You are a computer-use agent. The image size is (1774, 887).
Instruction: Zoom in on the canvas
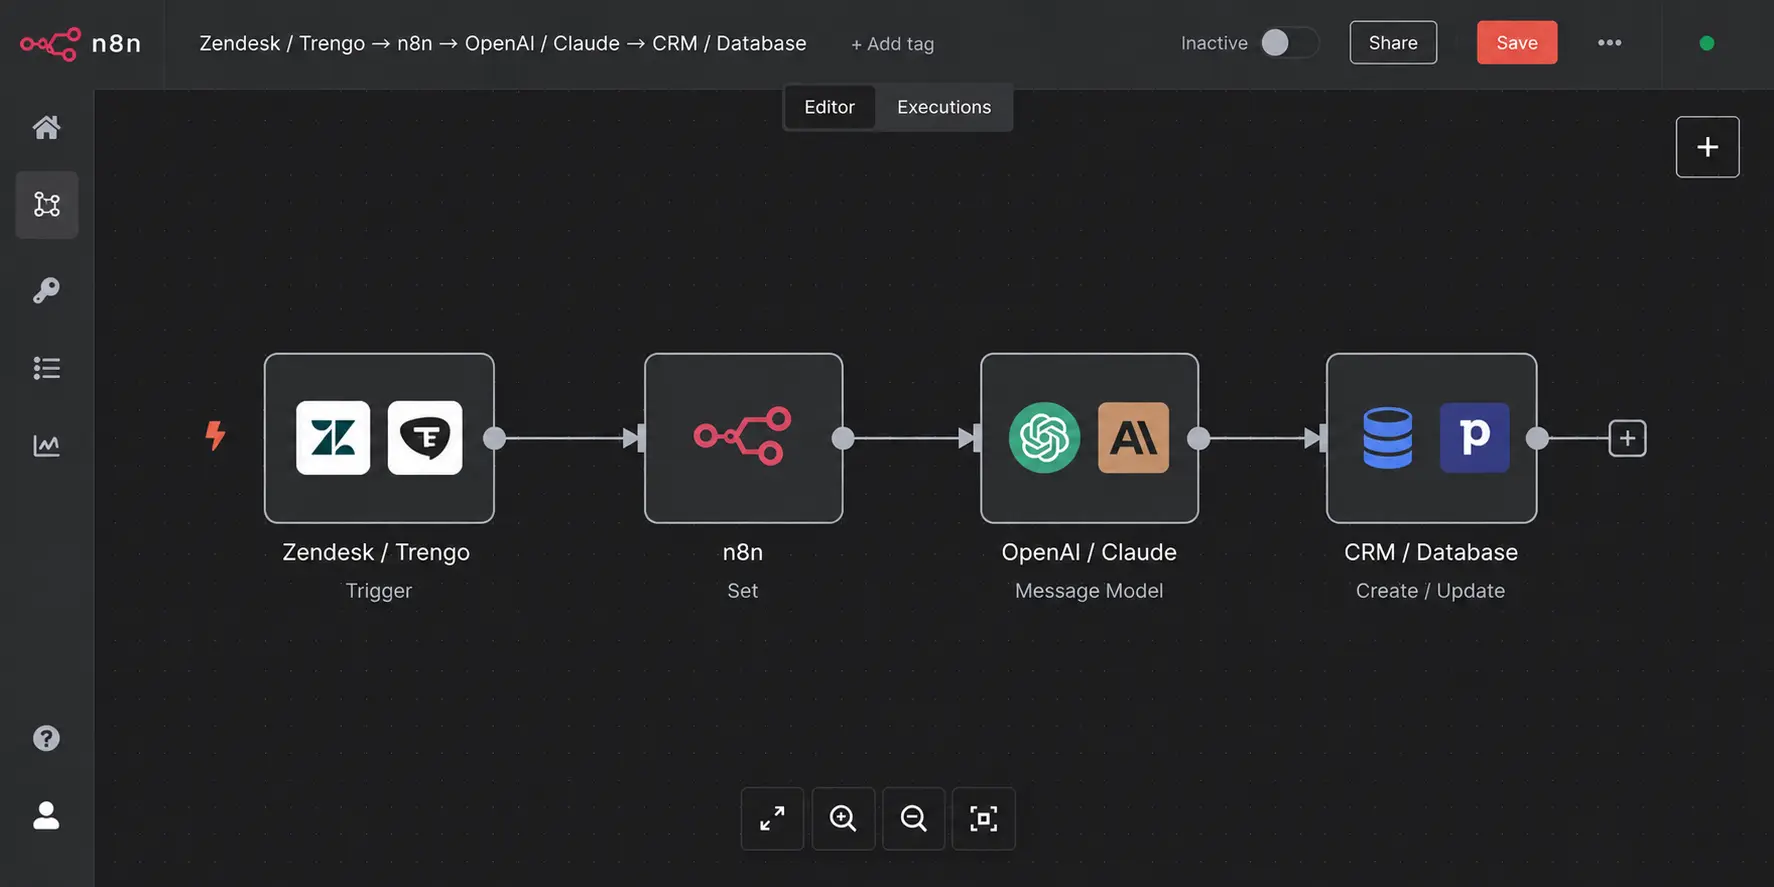(843, 819)
